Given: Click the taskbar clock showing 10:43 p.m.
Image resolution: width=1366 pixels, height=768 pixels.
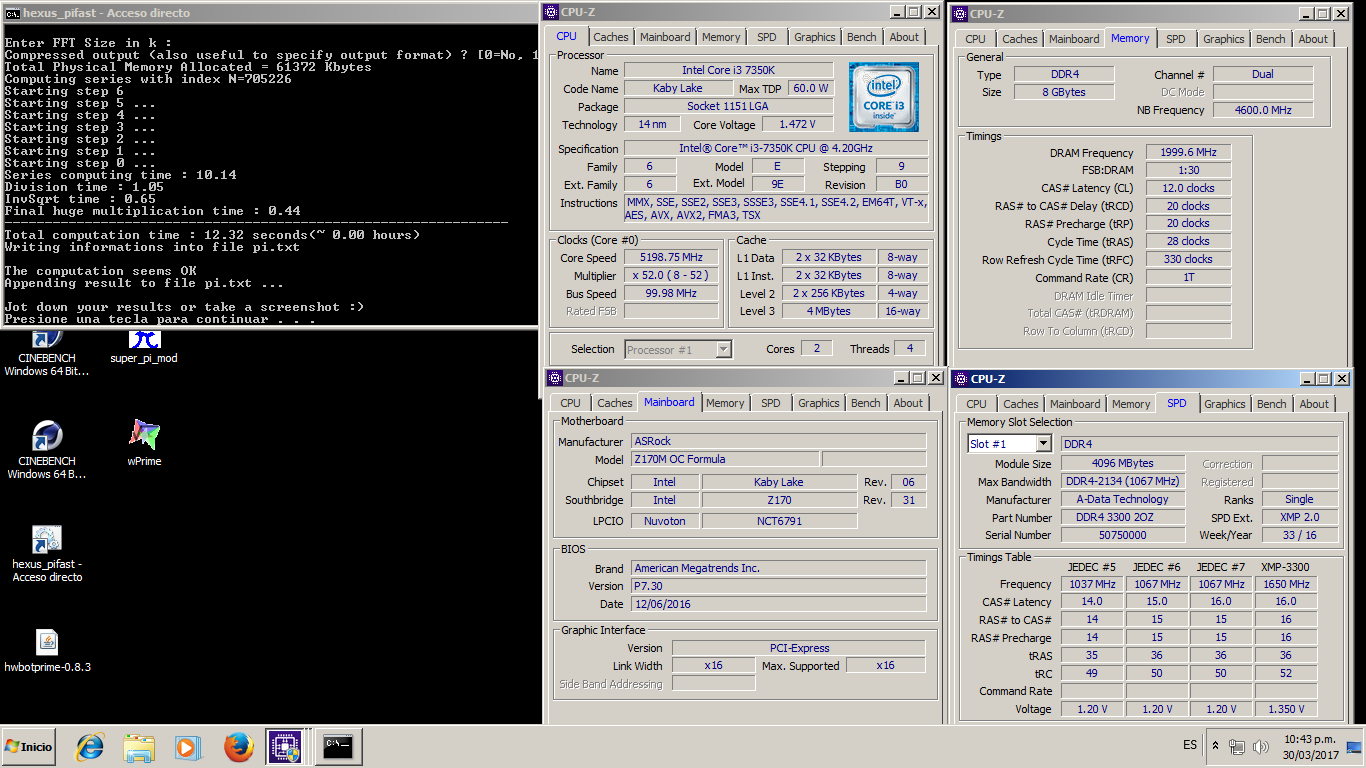Looking at the screenshot, I should point(1308,746).
